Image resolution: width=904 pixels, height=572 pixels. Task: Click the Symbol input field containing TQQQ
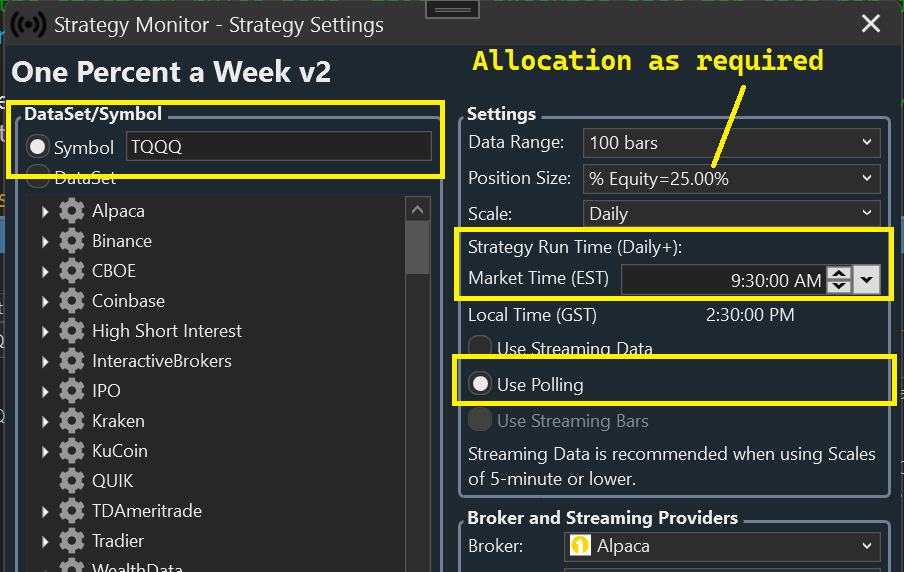tap(279, 147)
